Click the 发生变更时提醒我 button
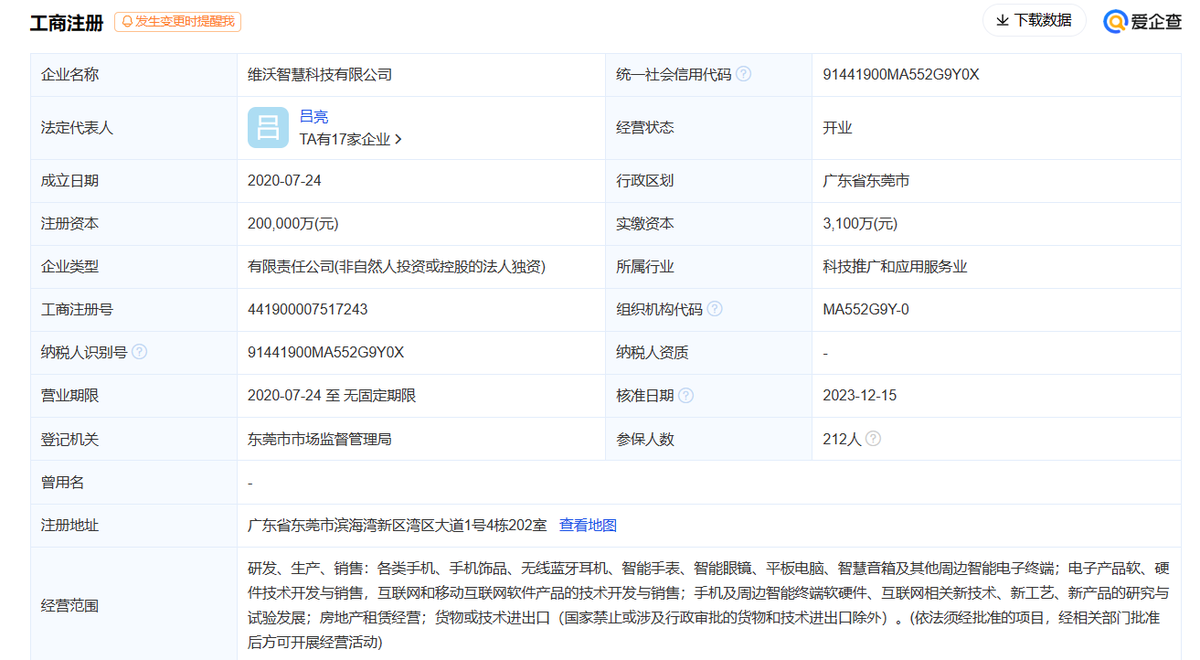 [x=176, y=21]
